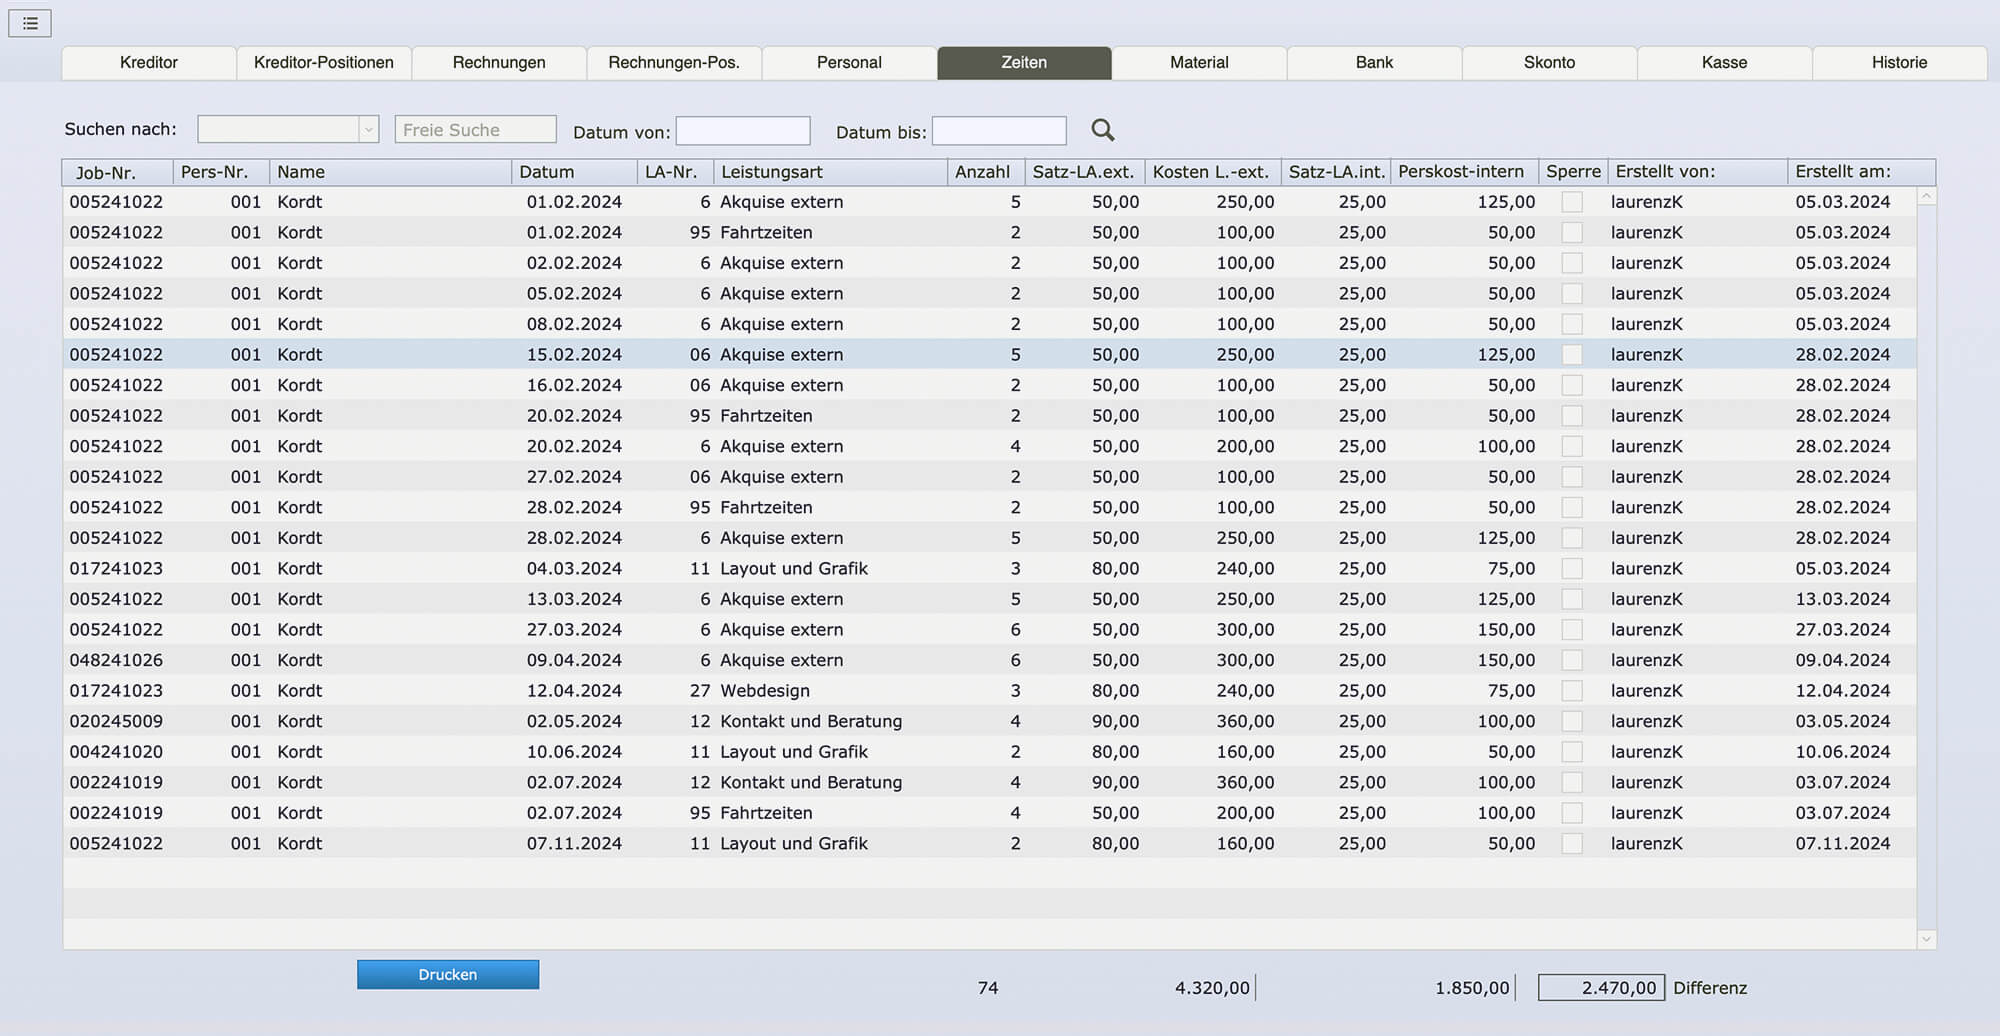Toggle Sperre checkbox for 02.02.2024 row

(1572, 263)
